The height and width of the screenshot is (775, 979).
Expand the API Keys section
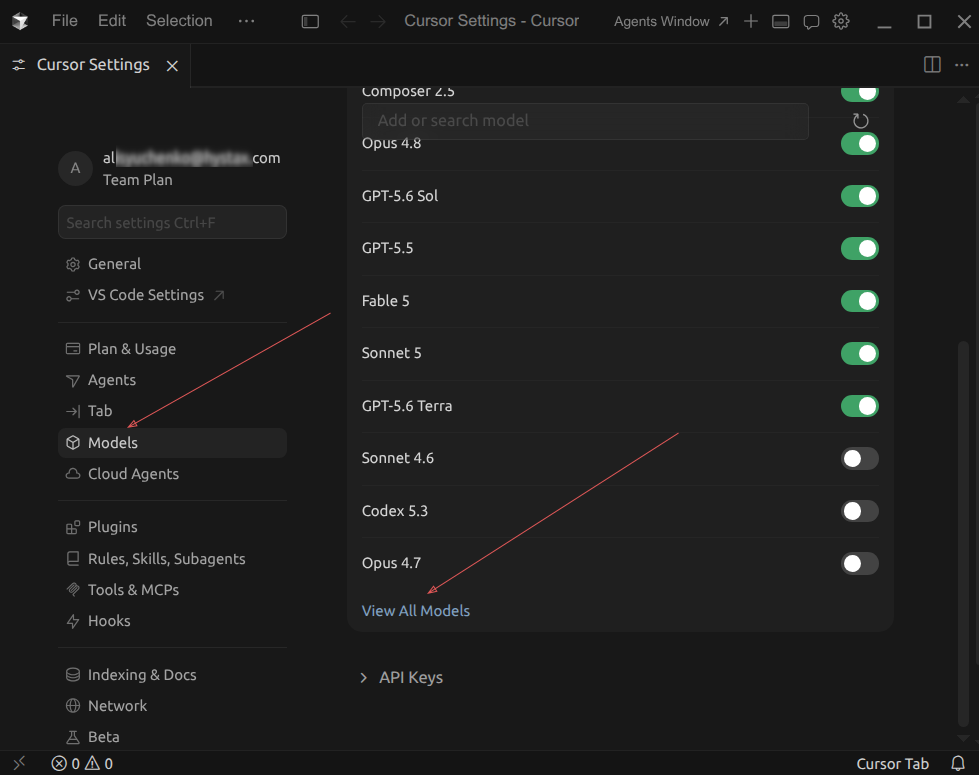(x=403, y=678)
